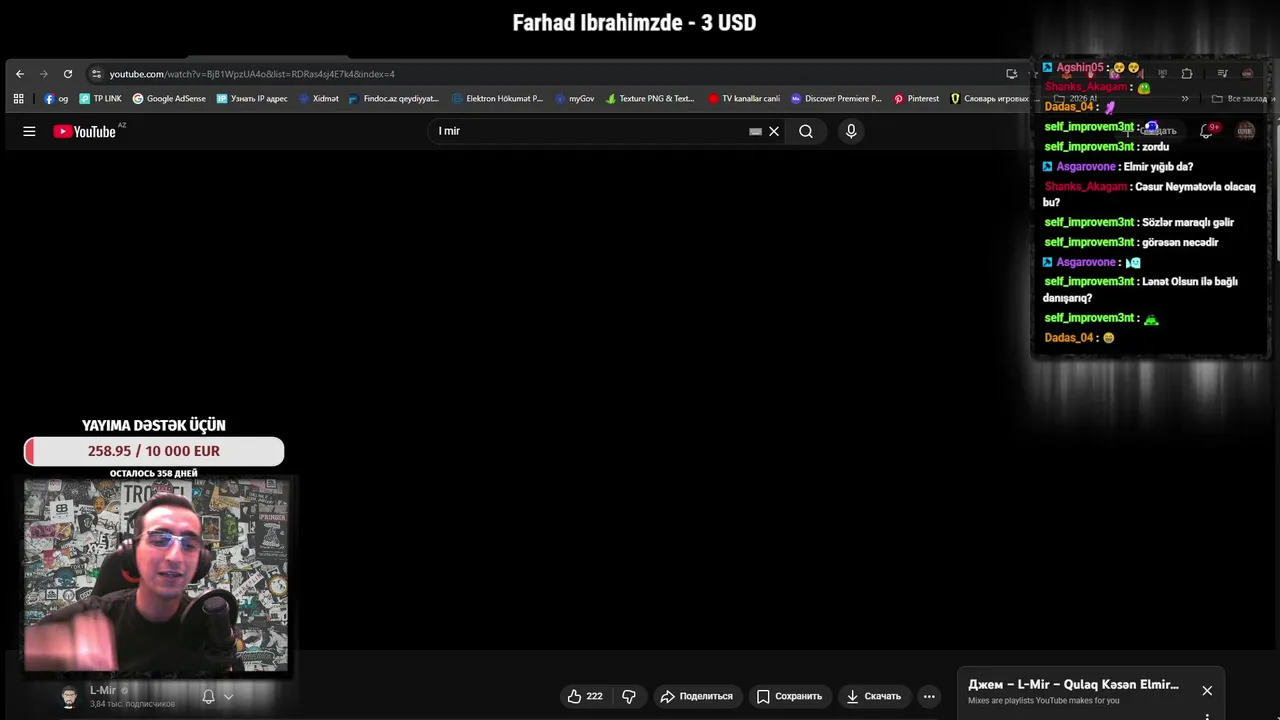
Task: Go back to the previous browser page
Action: click(x=19, y=74)
